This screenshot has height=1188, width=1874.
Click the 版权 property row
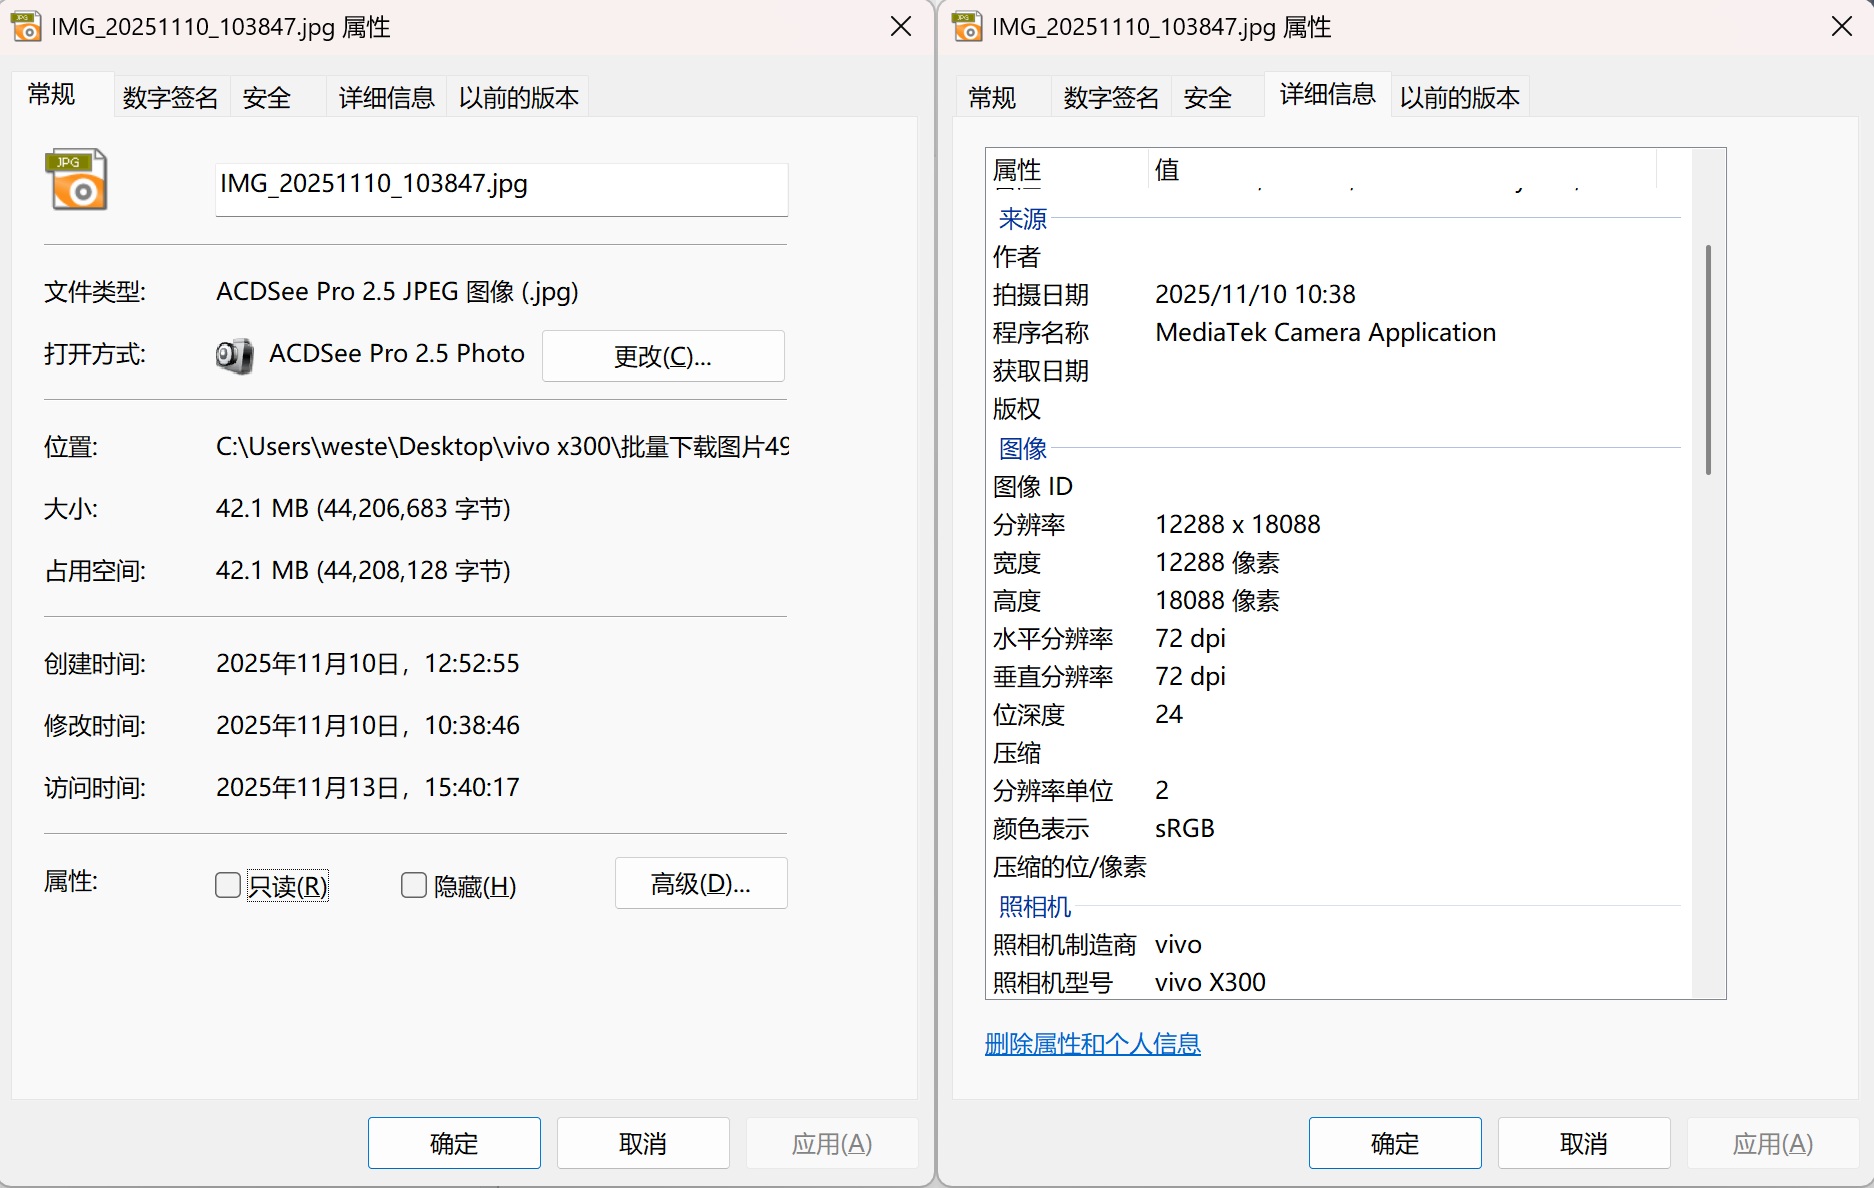pyautogui.click(x=1336, y=408)
